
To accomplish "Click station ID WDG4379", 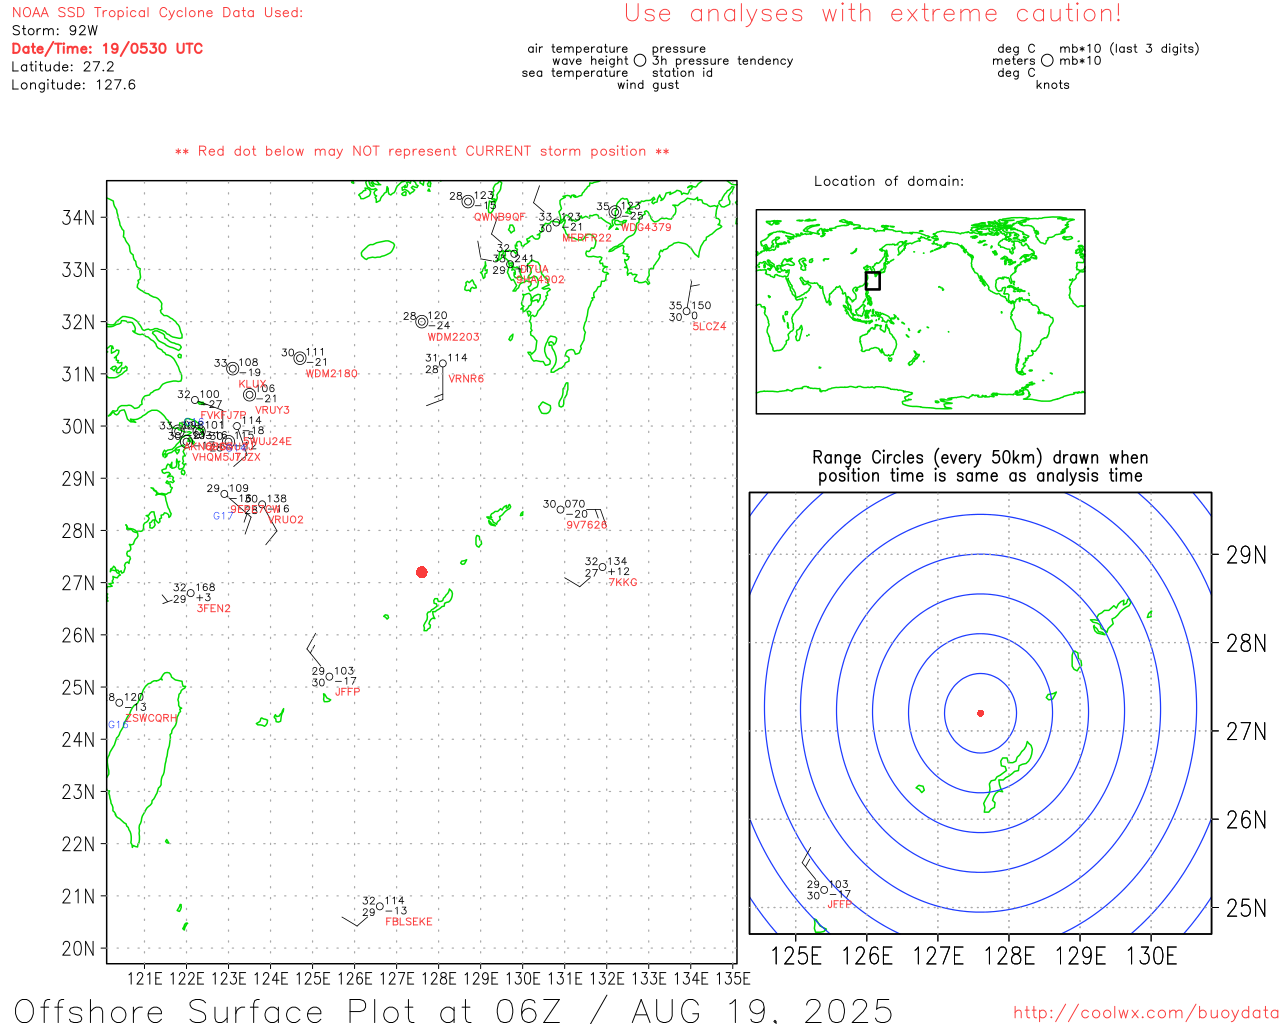I will 646,227.
